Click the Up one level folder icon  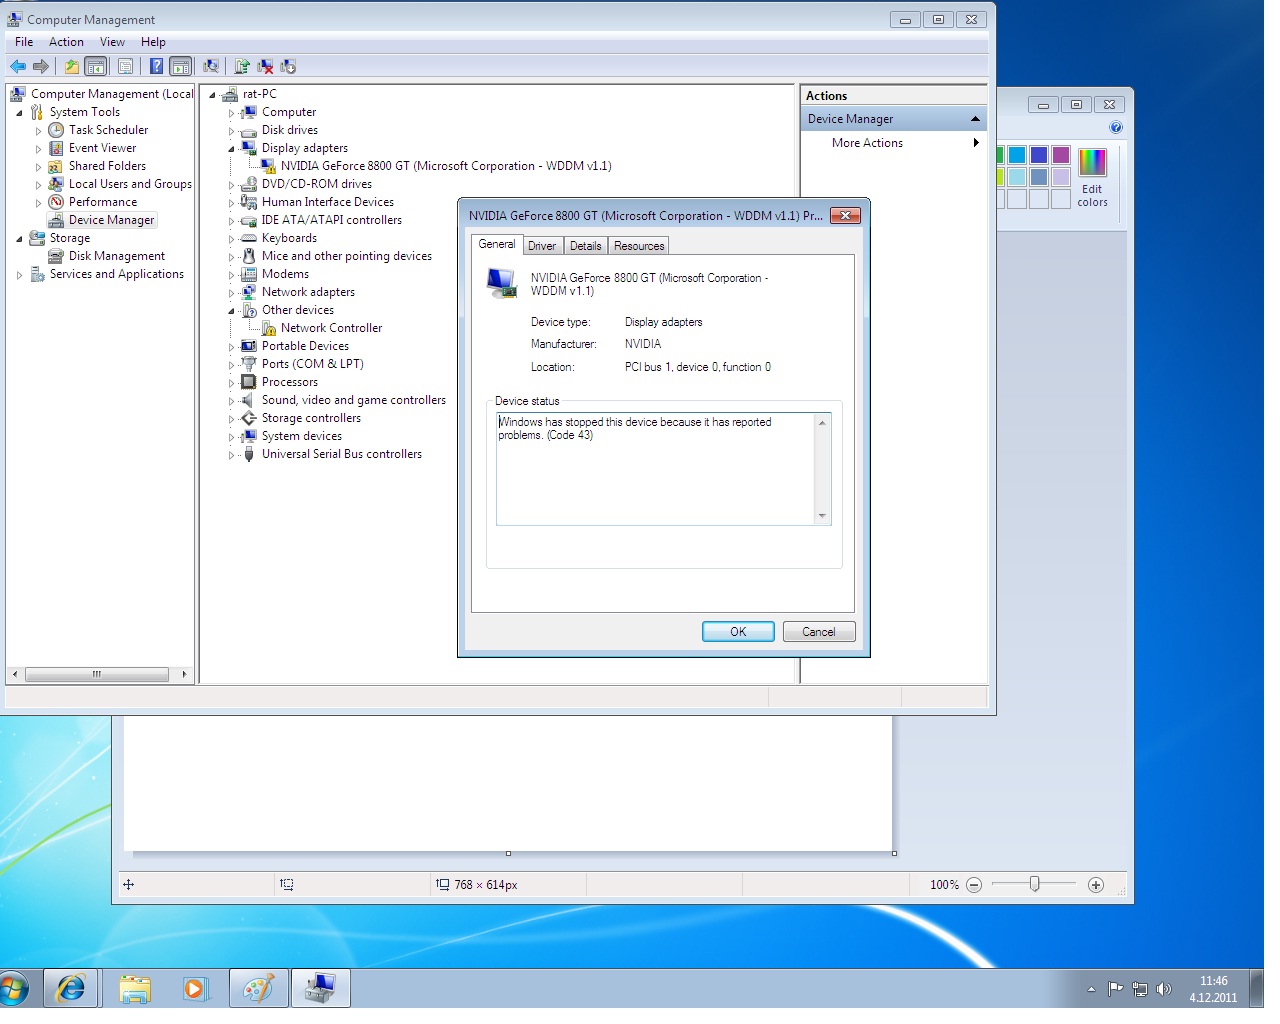(71, 67)
